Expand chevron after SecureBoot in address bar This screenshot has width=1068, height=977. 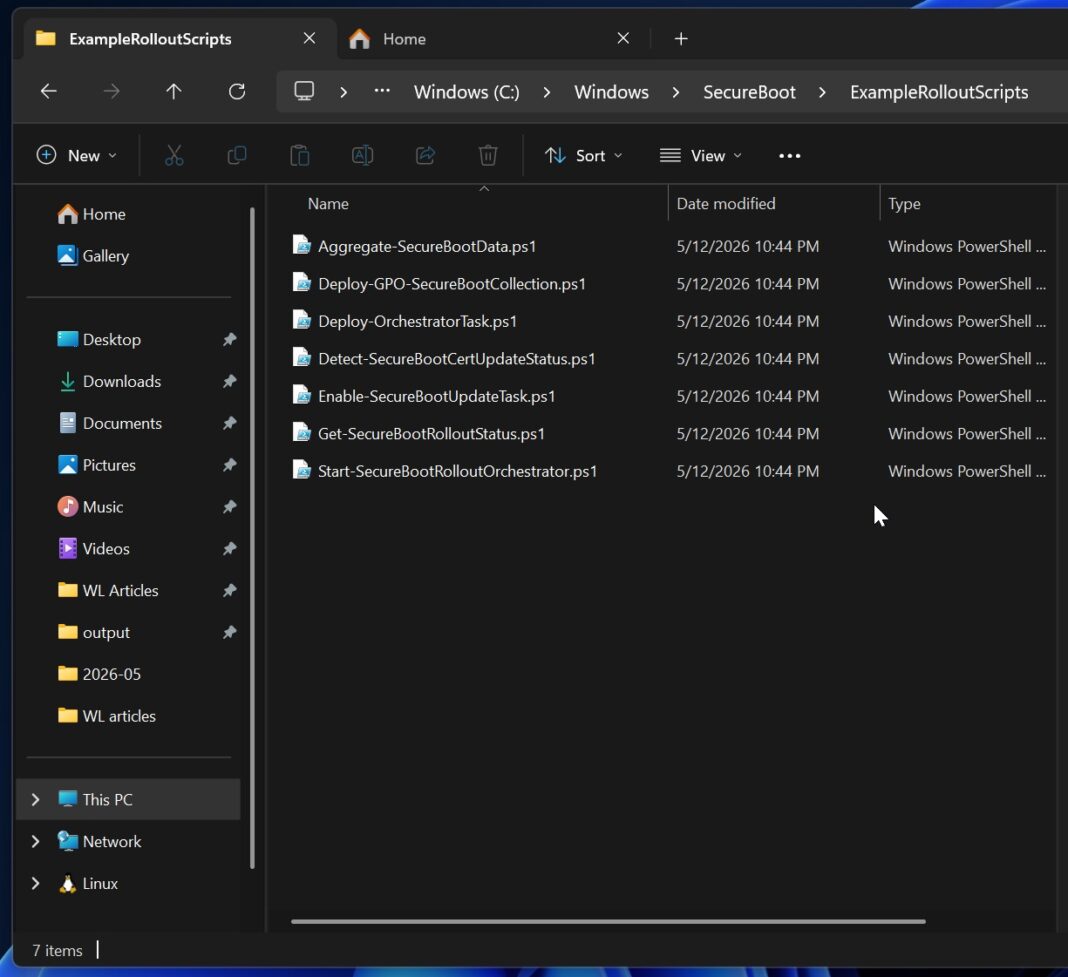click(822, 92)
